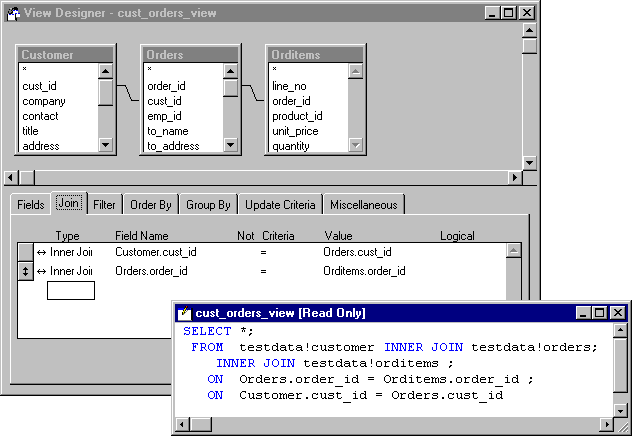
Task: Select the cust_id field in the Customer table
Action: click(x=40, y=86)
